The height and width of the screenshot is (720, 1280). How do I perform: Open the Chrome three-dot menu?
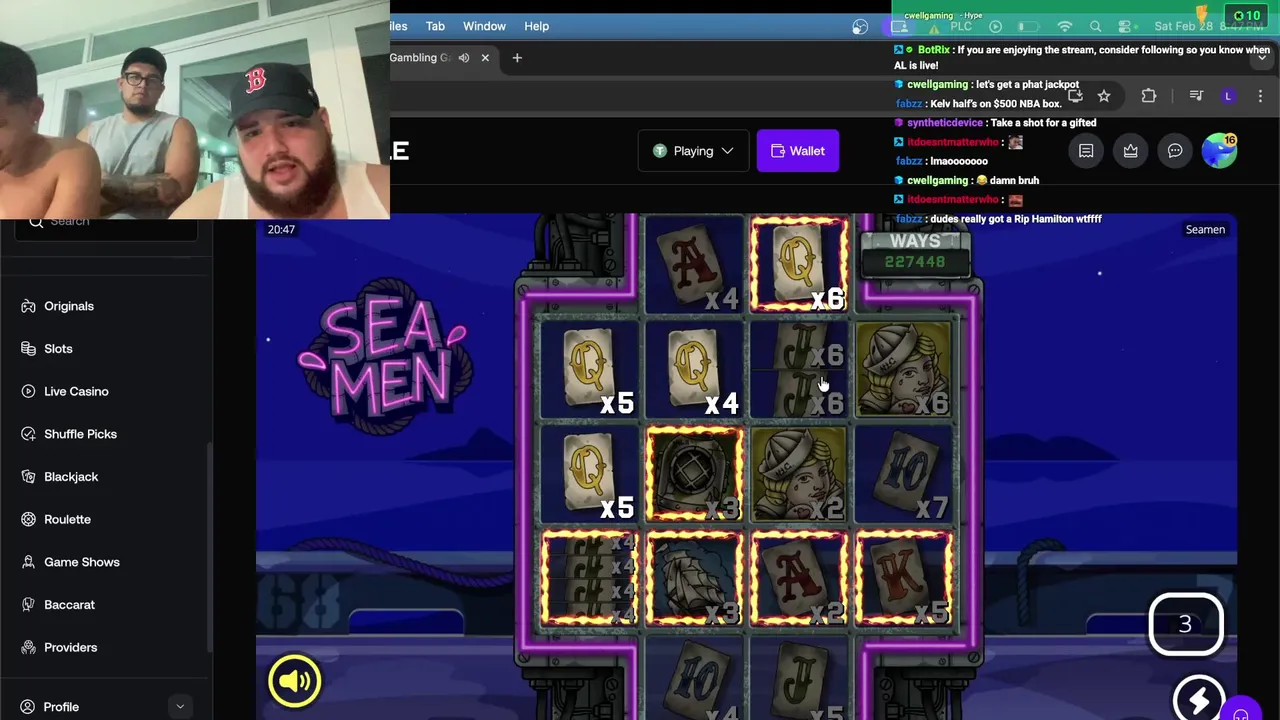[1260, 96]
